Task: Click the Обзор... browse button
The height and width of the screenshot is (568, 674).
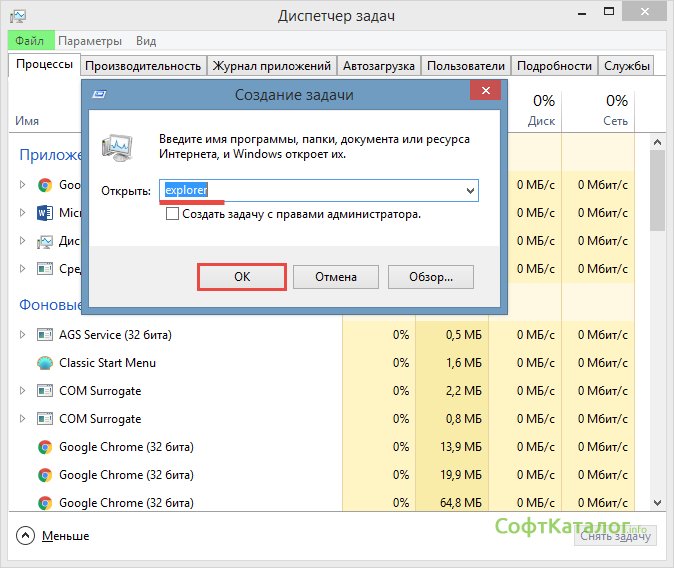Action: 431,277
